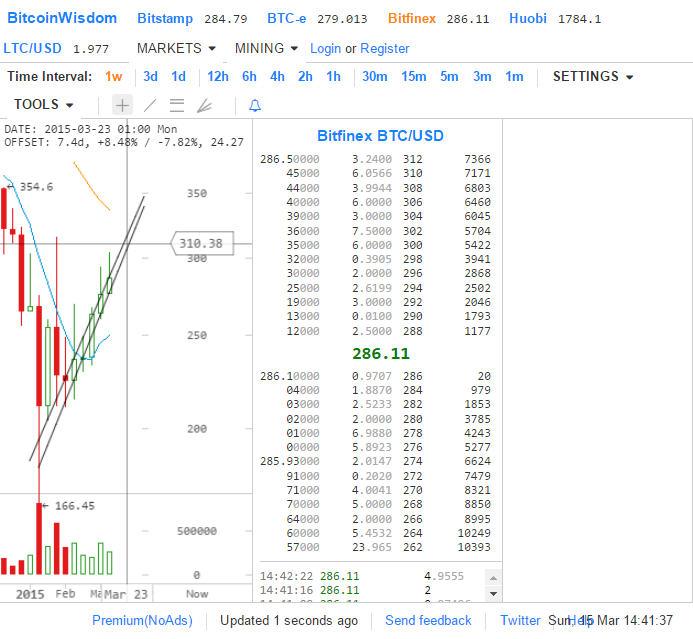Click the Bitfinex BTC/USD order book title
This screenshot has height=639, width=693.
point(381,136)
